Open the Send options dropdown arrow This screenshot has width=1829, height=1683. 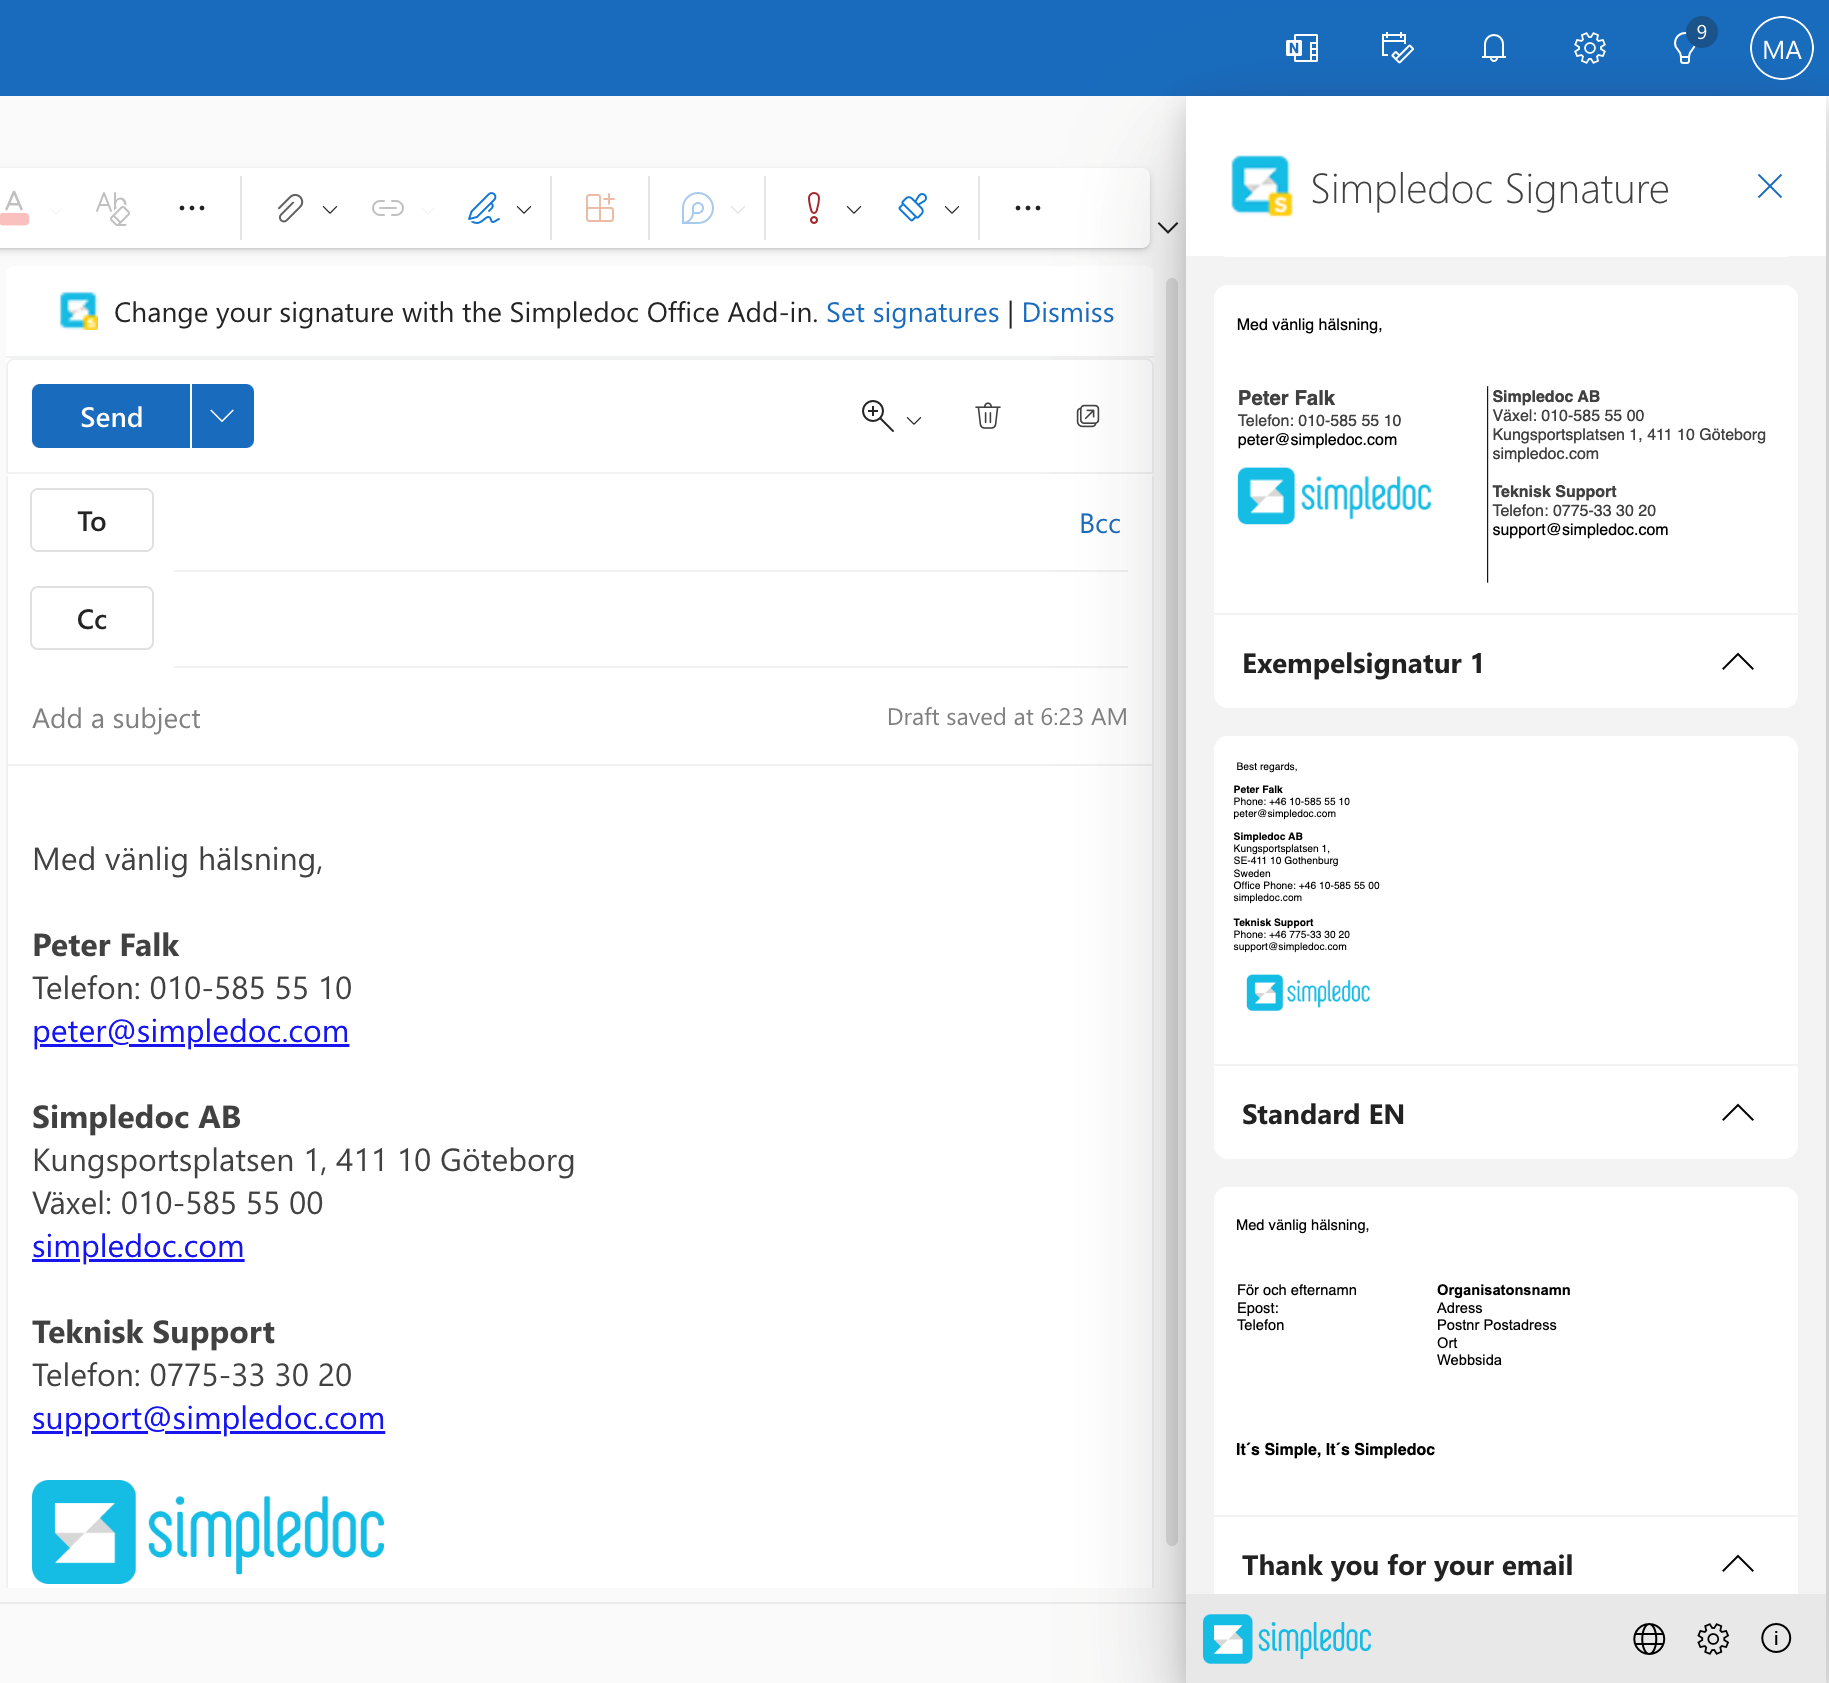pyautogui.click(x=222, y=416)
